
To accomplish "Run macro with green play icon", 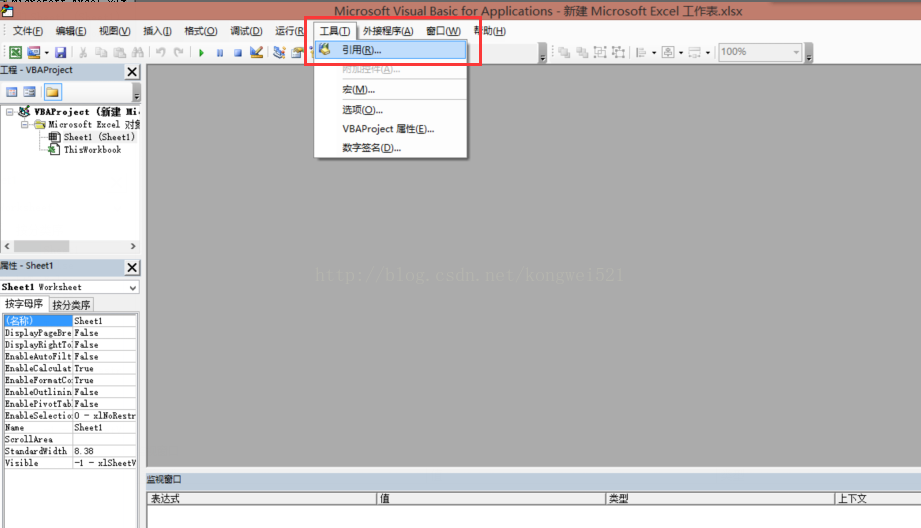I will click(201, 52).
